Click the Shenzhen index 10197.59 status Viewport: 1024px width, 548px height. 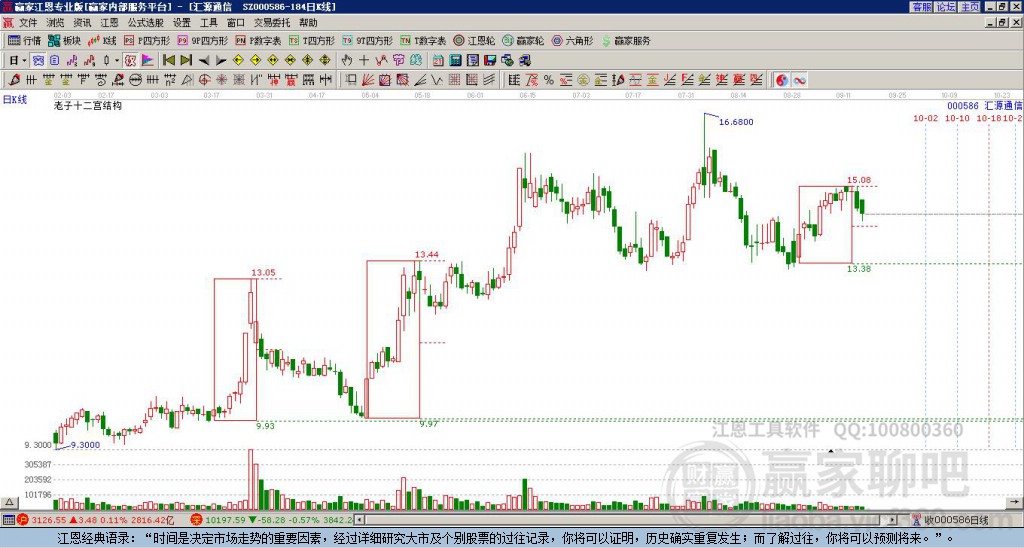[x=272, y=520]
